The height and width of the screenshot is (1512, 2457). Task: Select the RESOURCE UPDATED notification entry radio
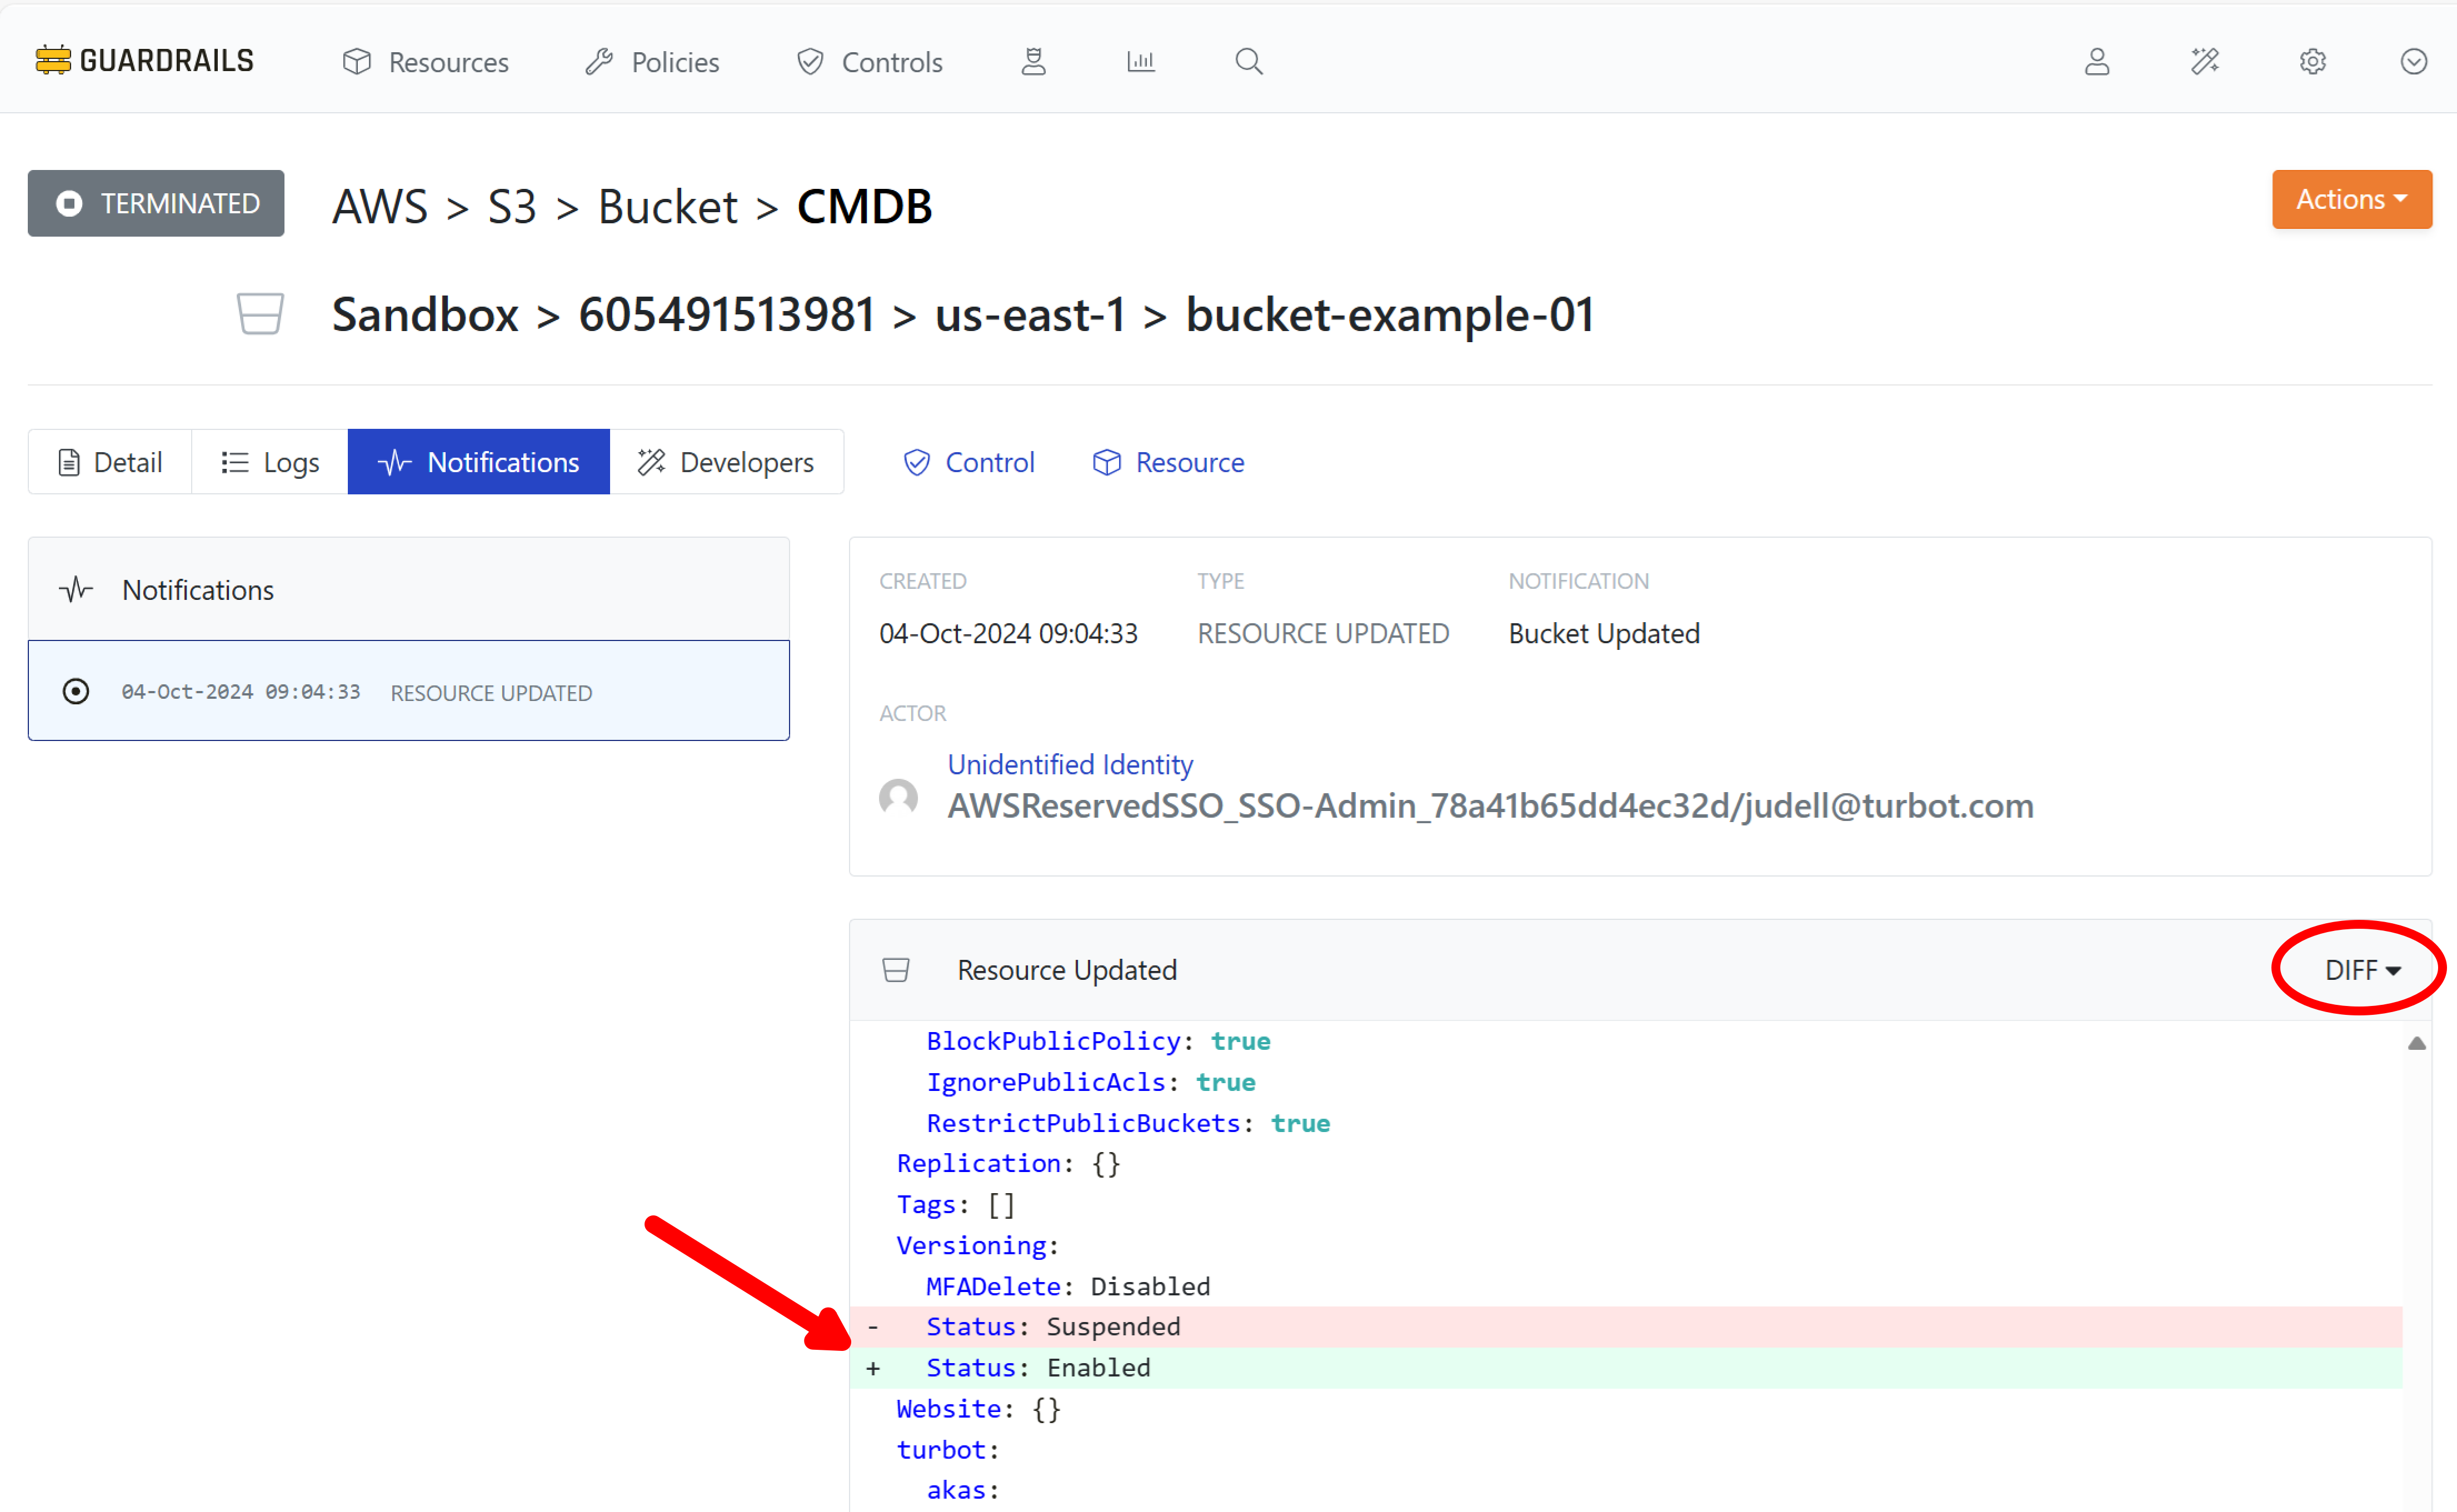(x=76, y=691)
